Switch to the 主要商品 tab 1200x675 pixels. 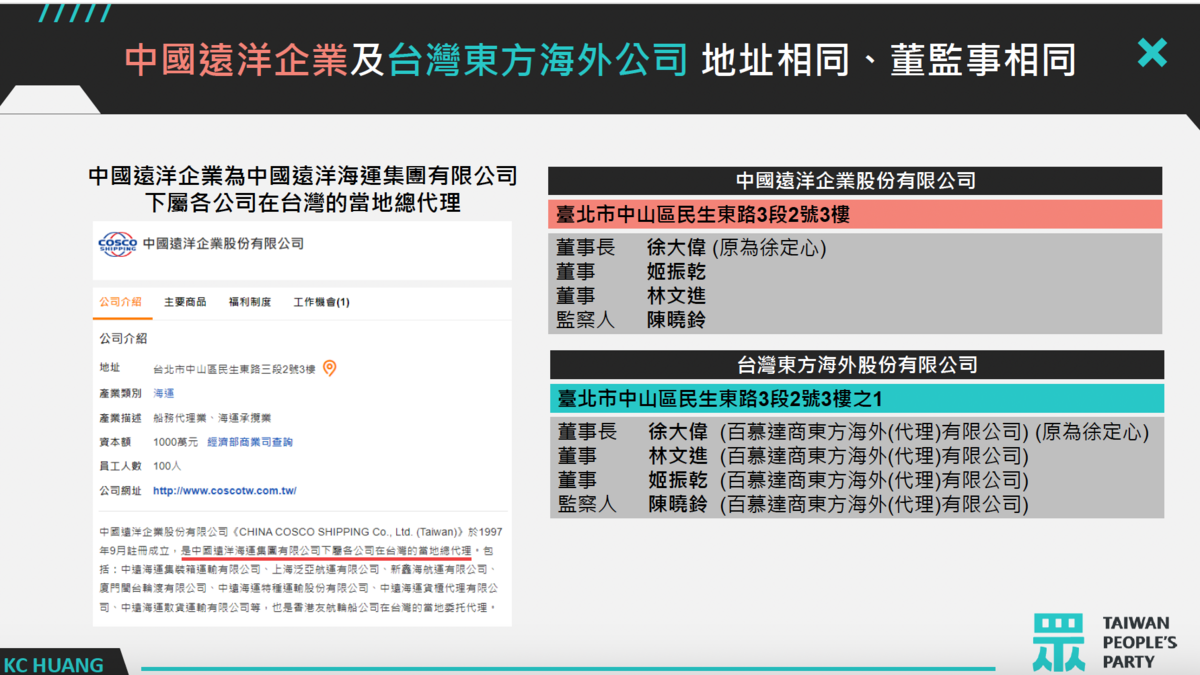coord(185,302)
